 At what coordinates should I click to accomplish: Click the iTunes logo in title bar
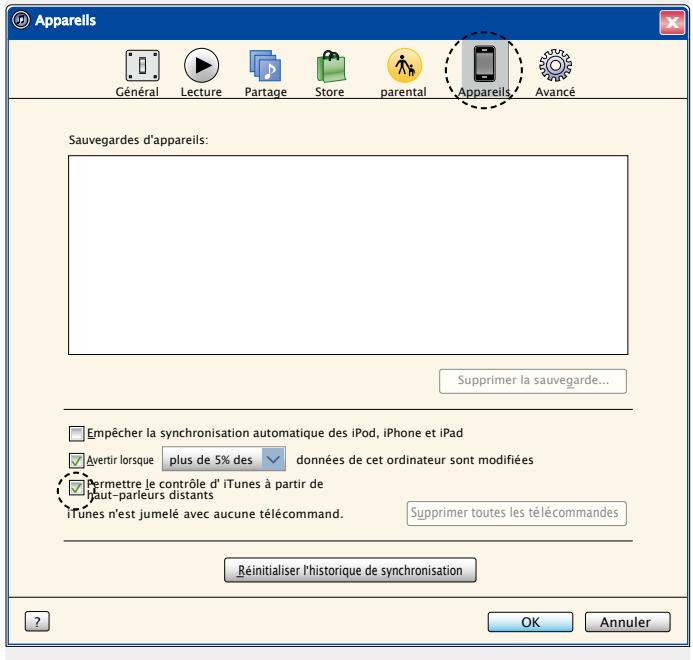21,20
